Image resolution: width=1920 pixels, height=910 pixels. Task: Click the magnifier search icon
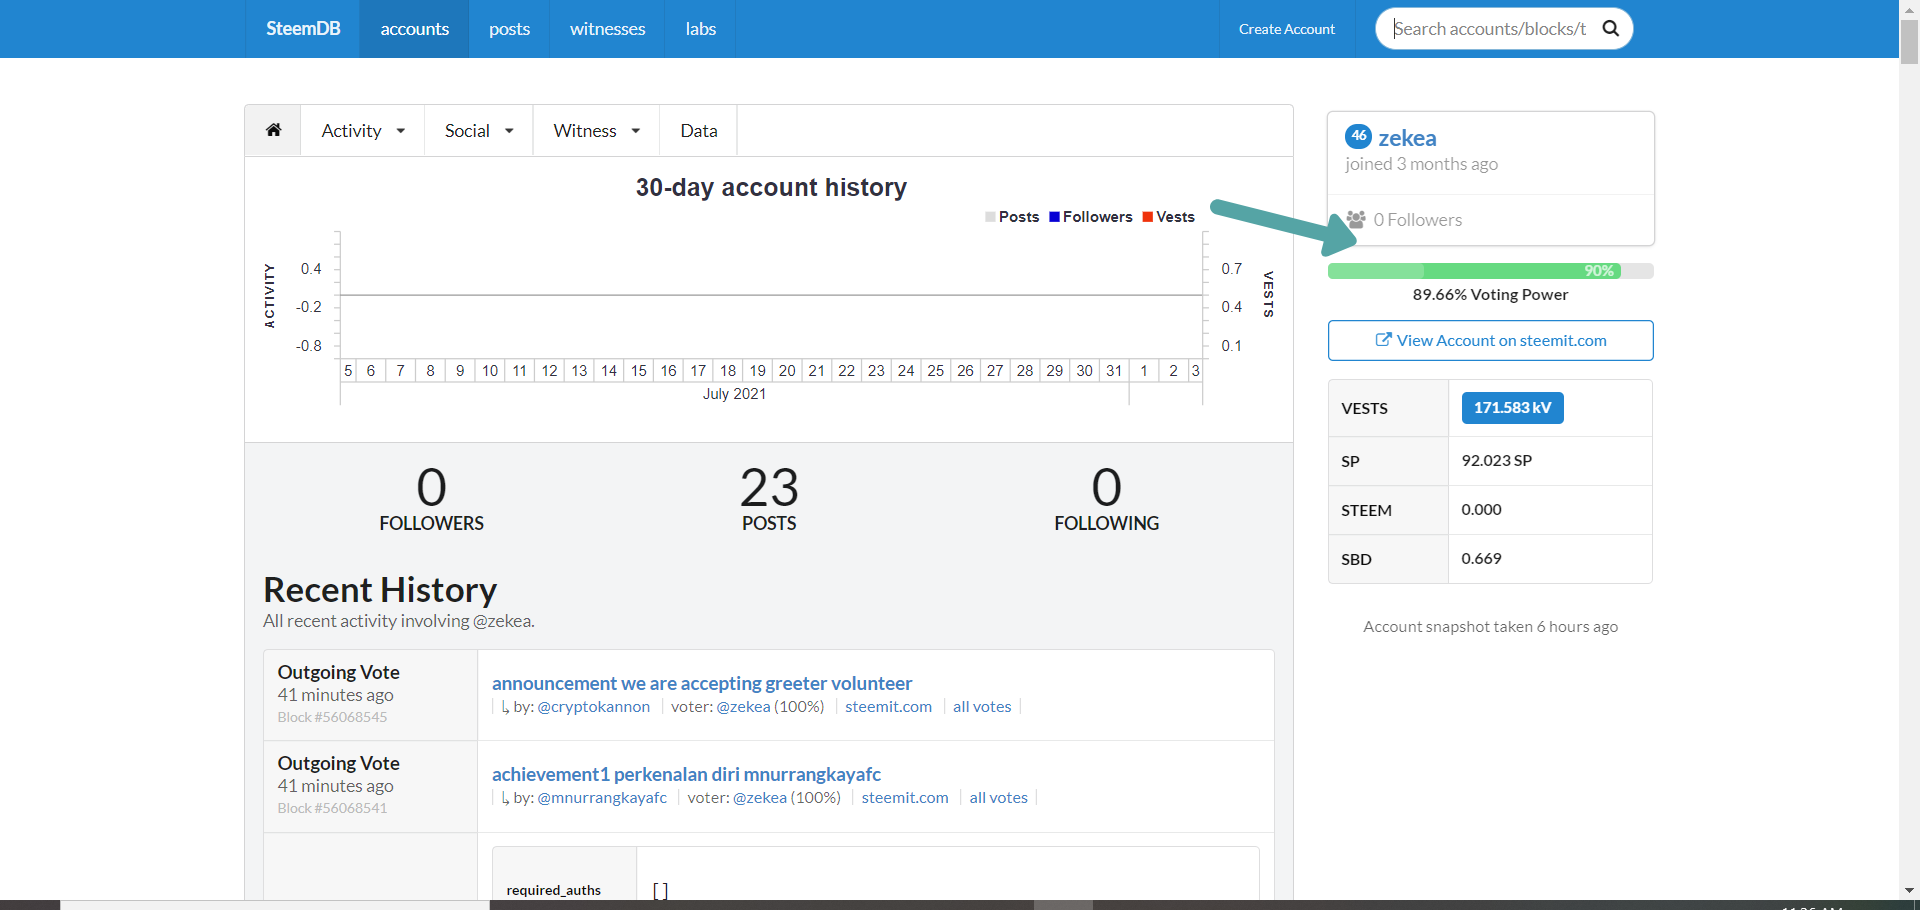[x=1611, y=28]
